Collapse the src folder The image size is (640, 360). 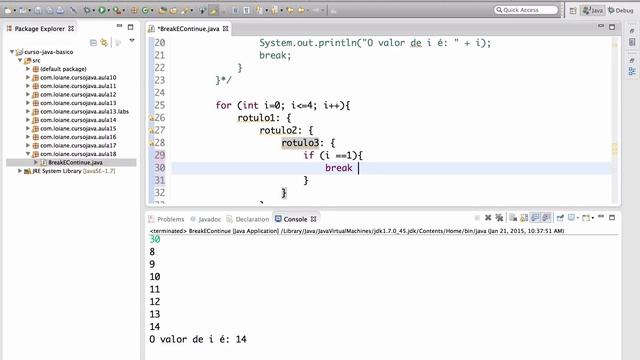[20, 60]
